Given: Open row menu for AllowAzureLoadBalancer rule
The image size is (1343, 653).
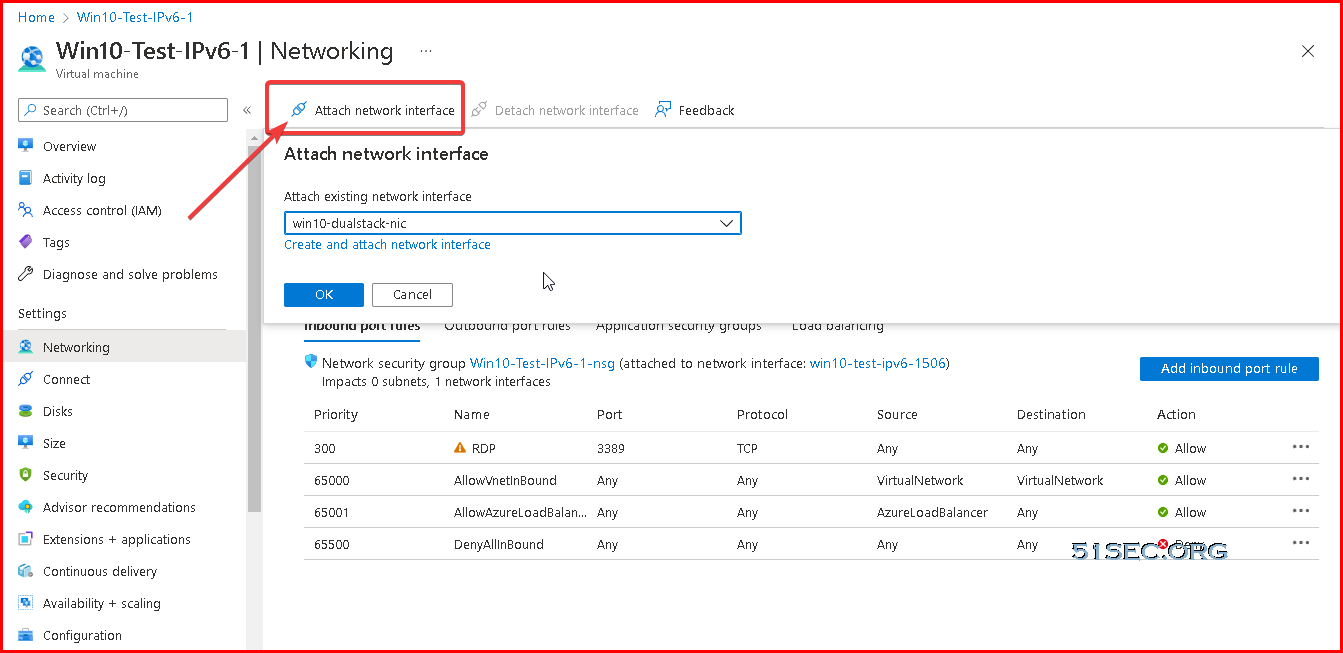Looking at the screenshot, I should (1301, 511).
